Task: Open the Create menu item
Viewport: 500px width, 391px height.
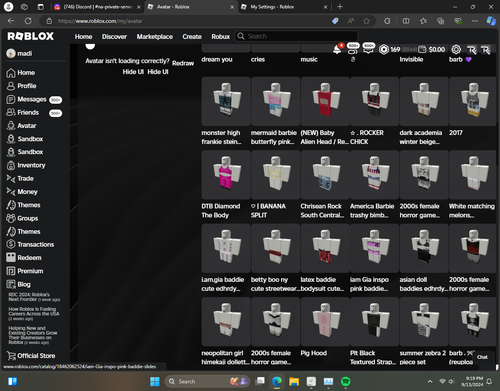Action: pos(192,36)
